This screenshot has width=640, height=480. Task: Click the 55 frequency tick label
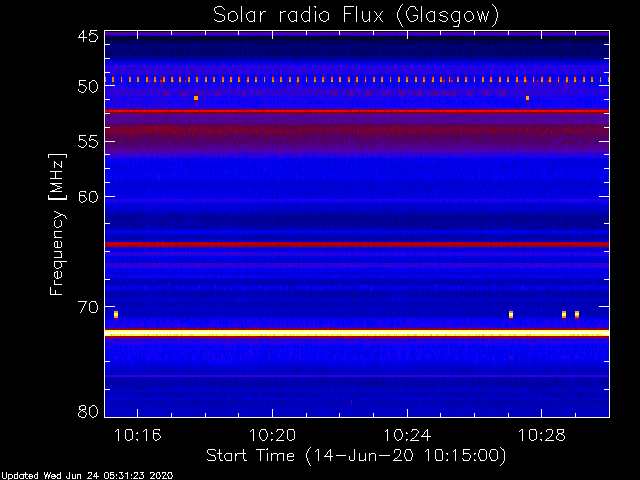(88, 142)
